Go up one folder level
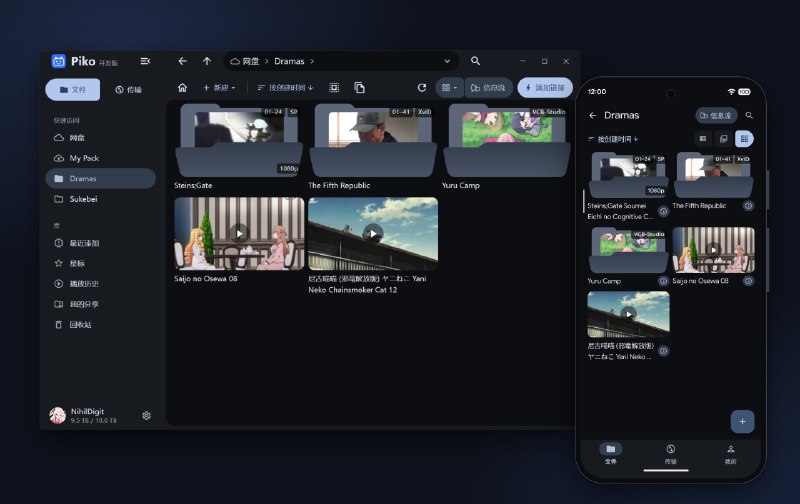Viewport: 800px width, 504px height. 207,61
